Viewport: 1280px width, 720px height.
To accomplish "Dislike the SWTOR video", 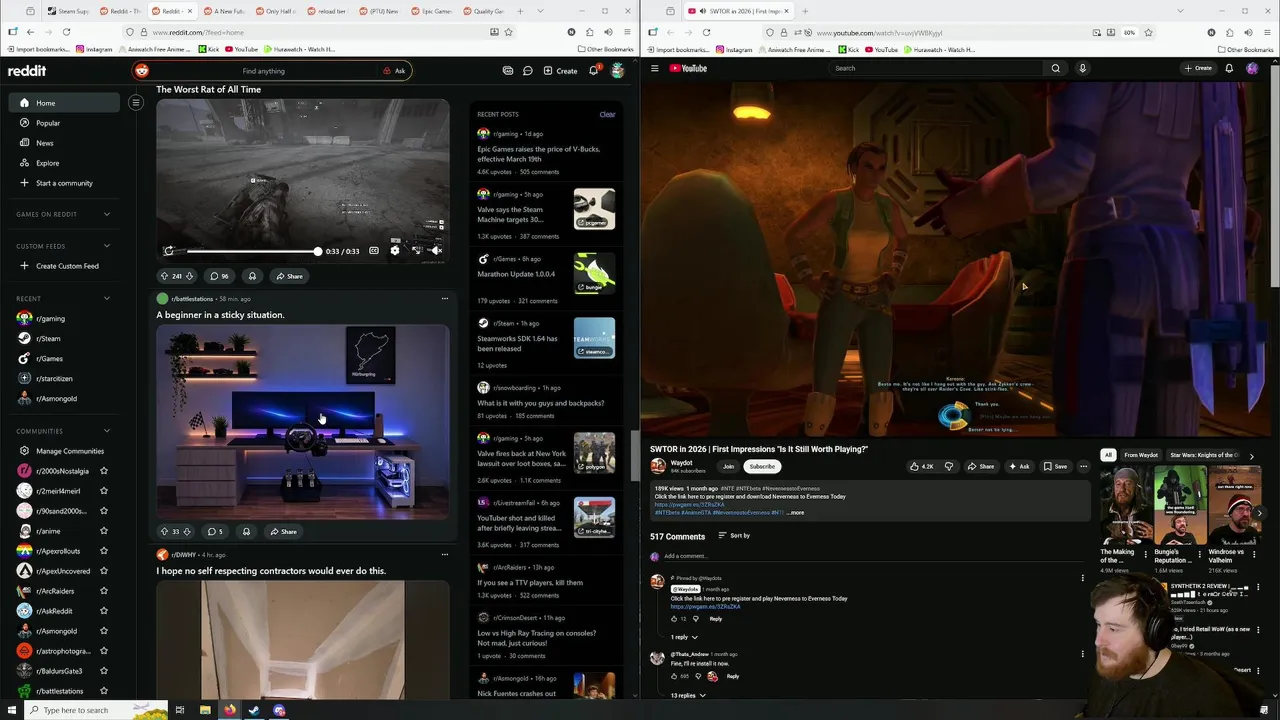I will tap(949, 466).
